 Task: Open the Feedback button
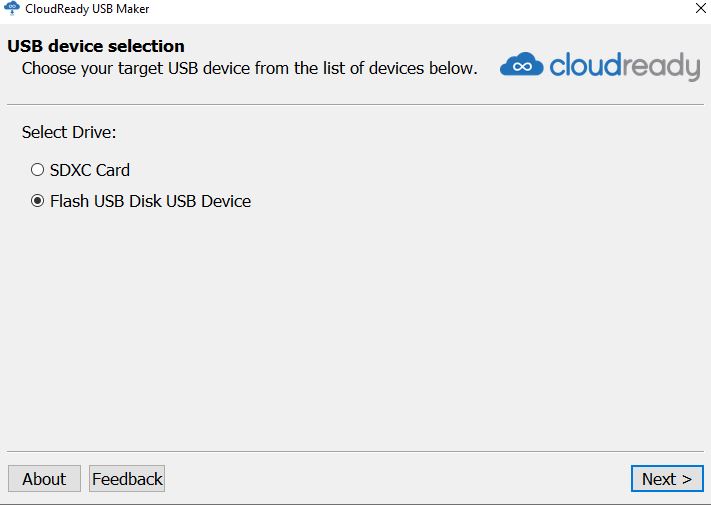[x=127, y=479]
